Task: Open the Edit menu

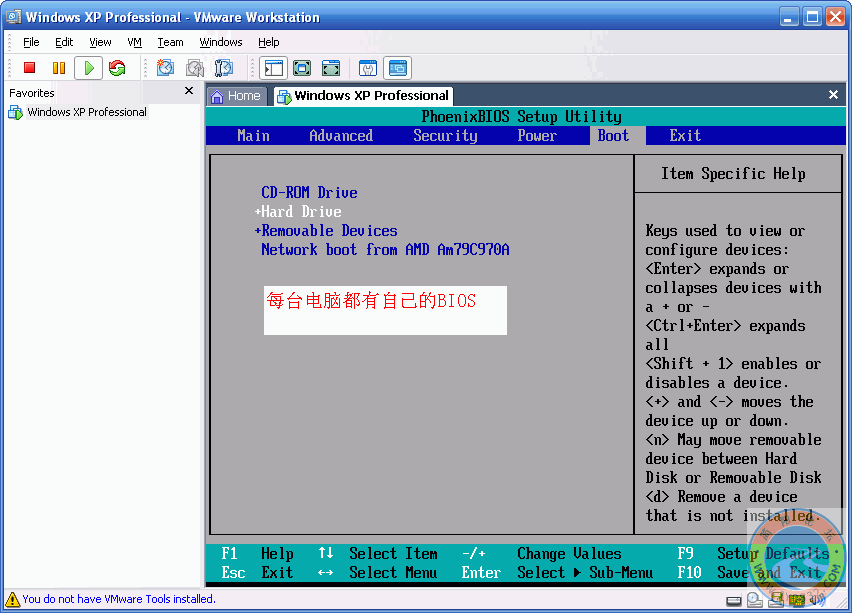Action: (64, 42)
